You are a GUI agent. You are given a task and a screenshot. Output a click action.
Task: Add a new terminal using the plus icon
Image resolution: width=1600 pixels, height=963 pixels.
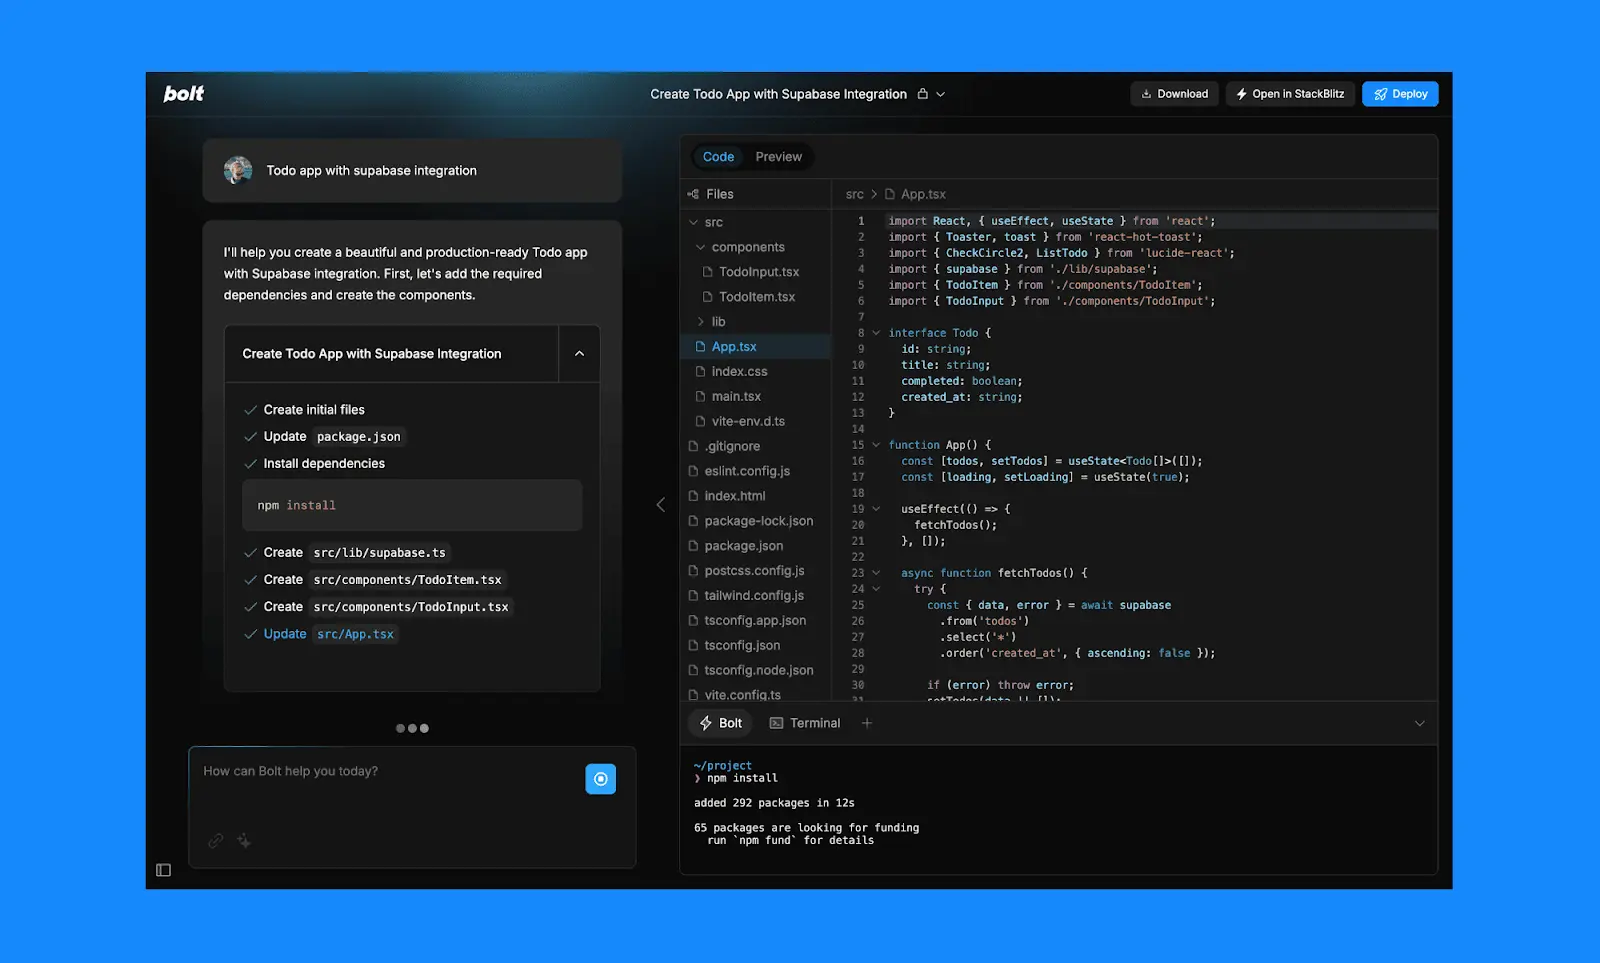coord(866,722)
